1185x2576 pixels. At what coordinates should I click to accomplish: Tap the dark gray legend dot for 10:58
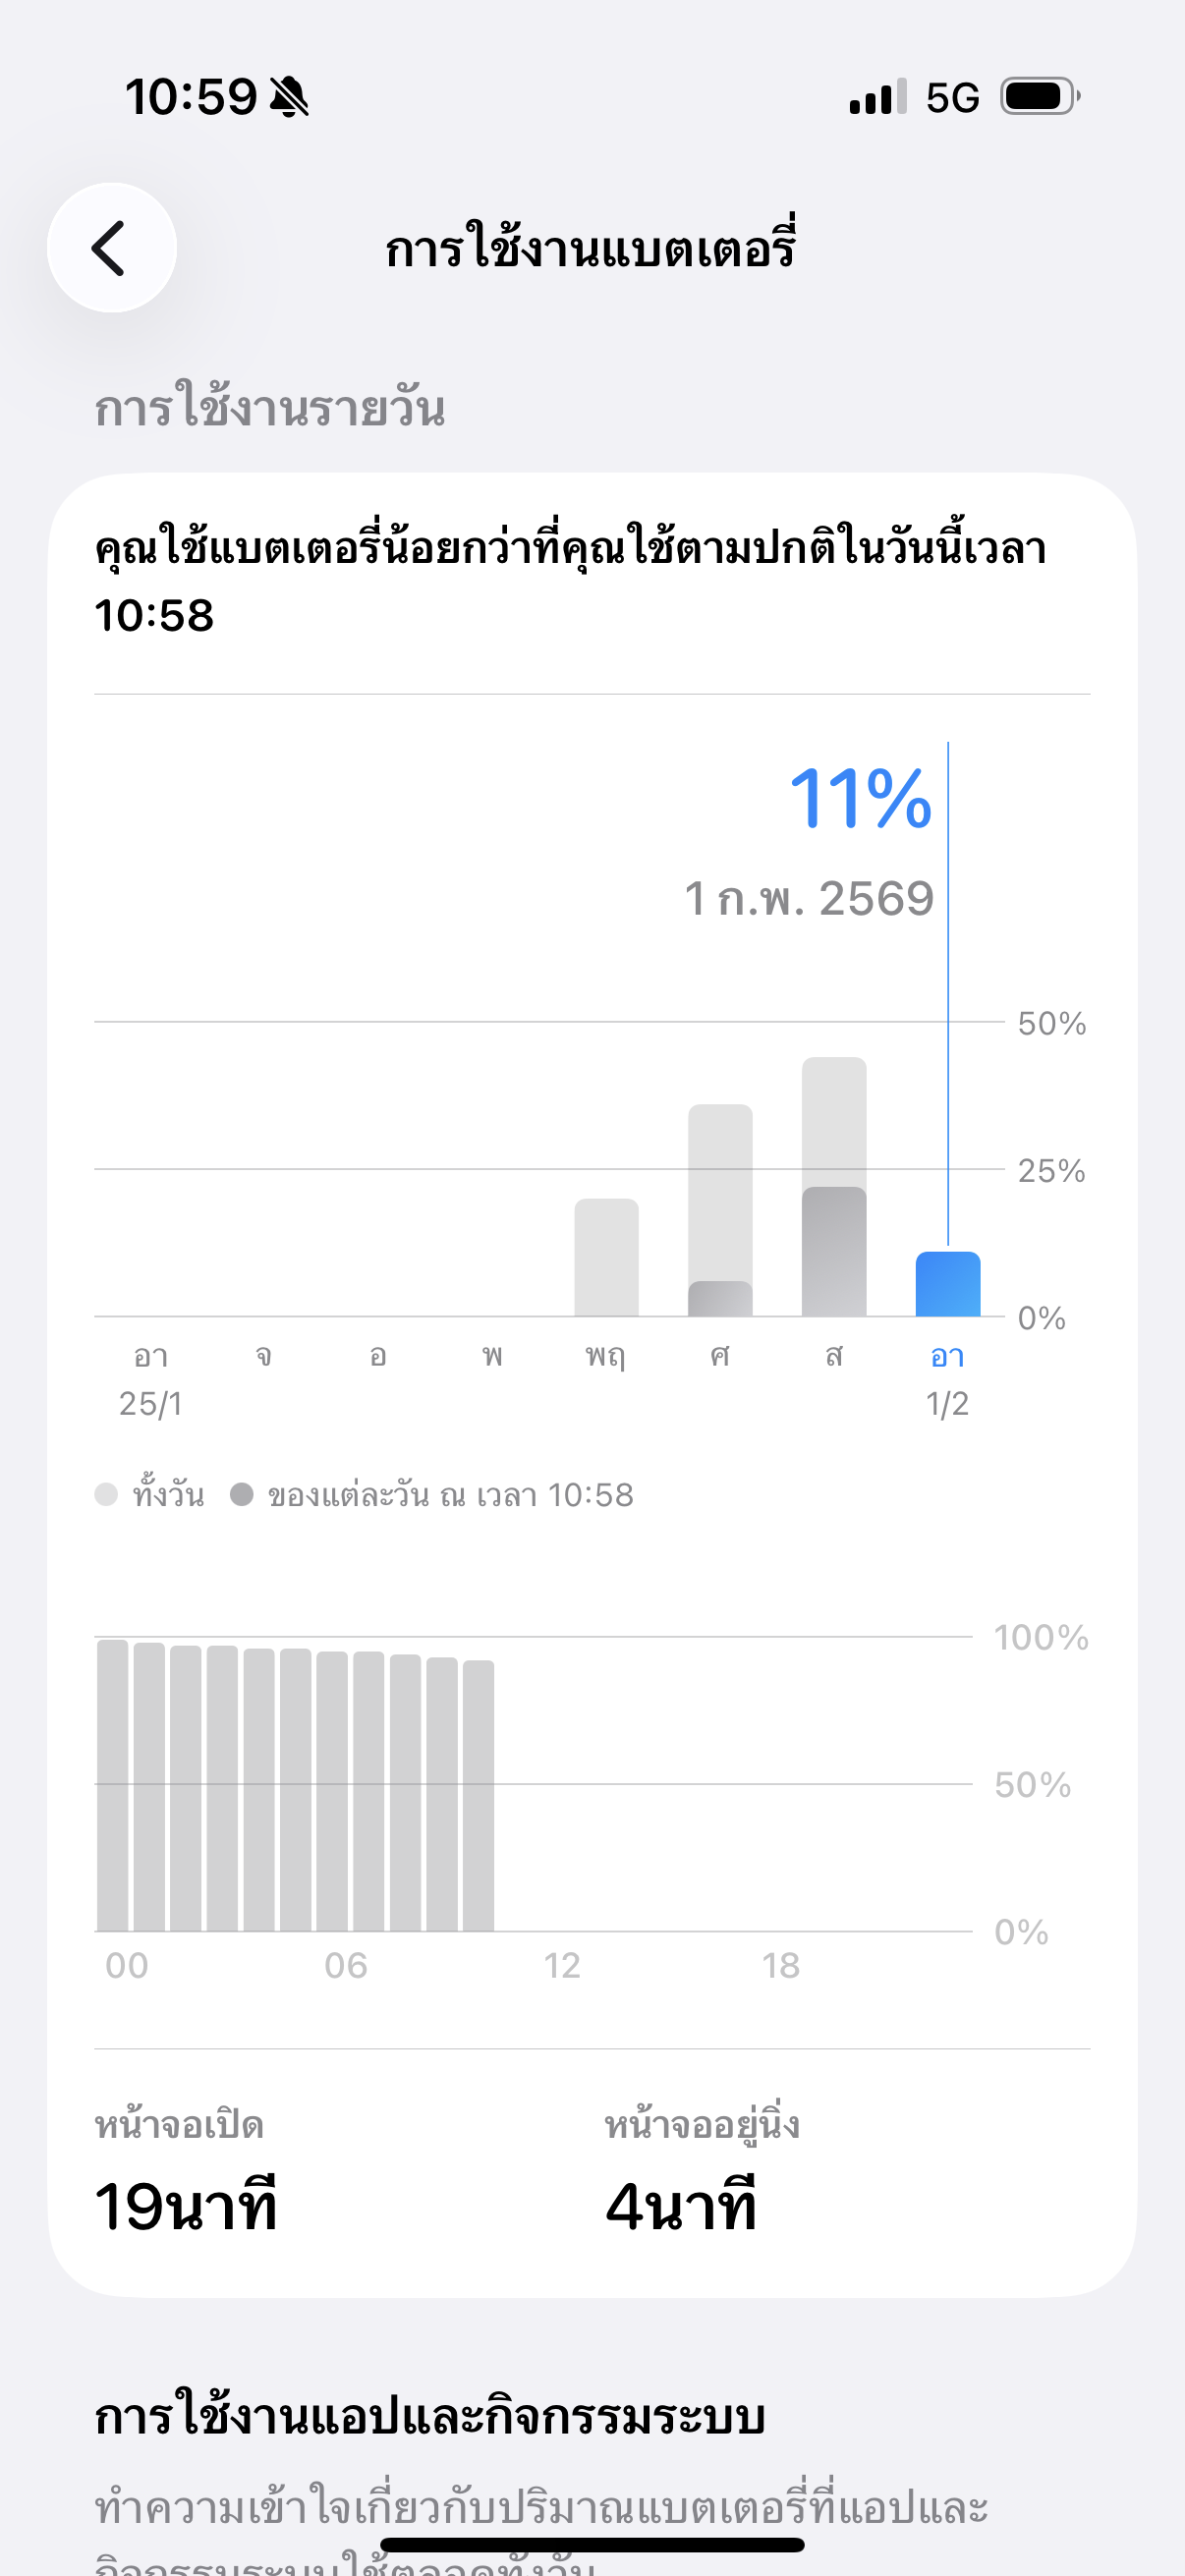(x=241, y=1494)
